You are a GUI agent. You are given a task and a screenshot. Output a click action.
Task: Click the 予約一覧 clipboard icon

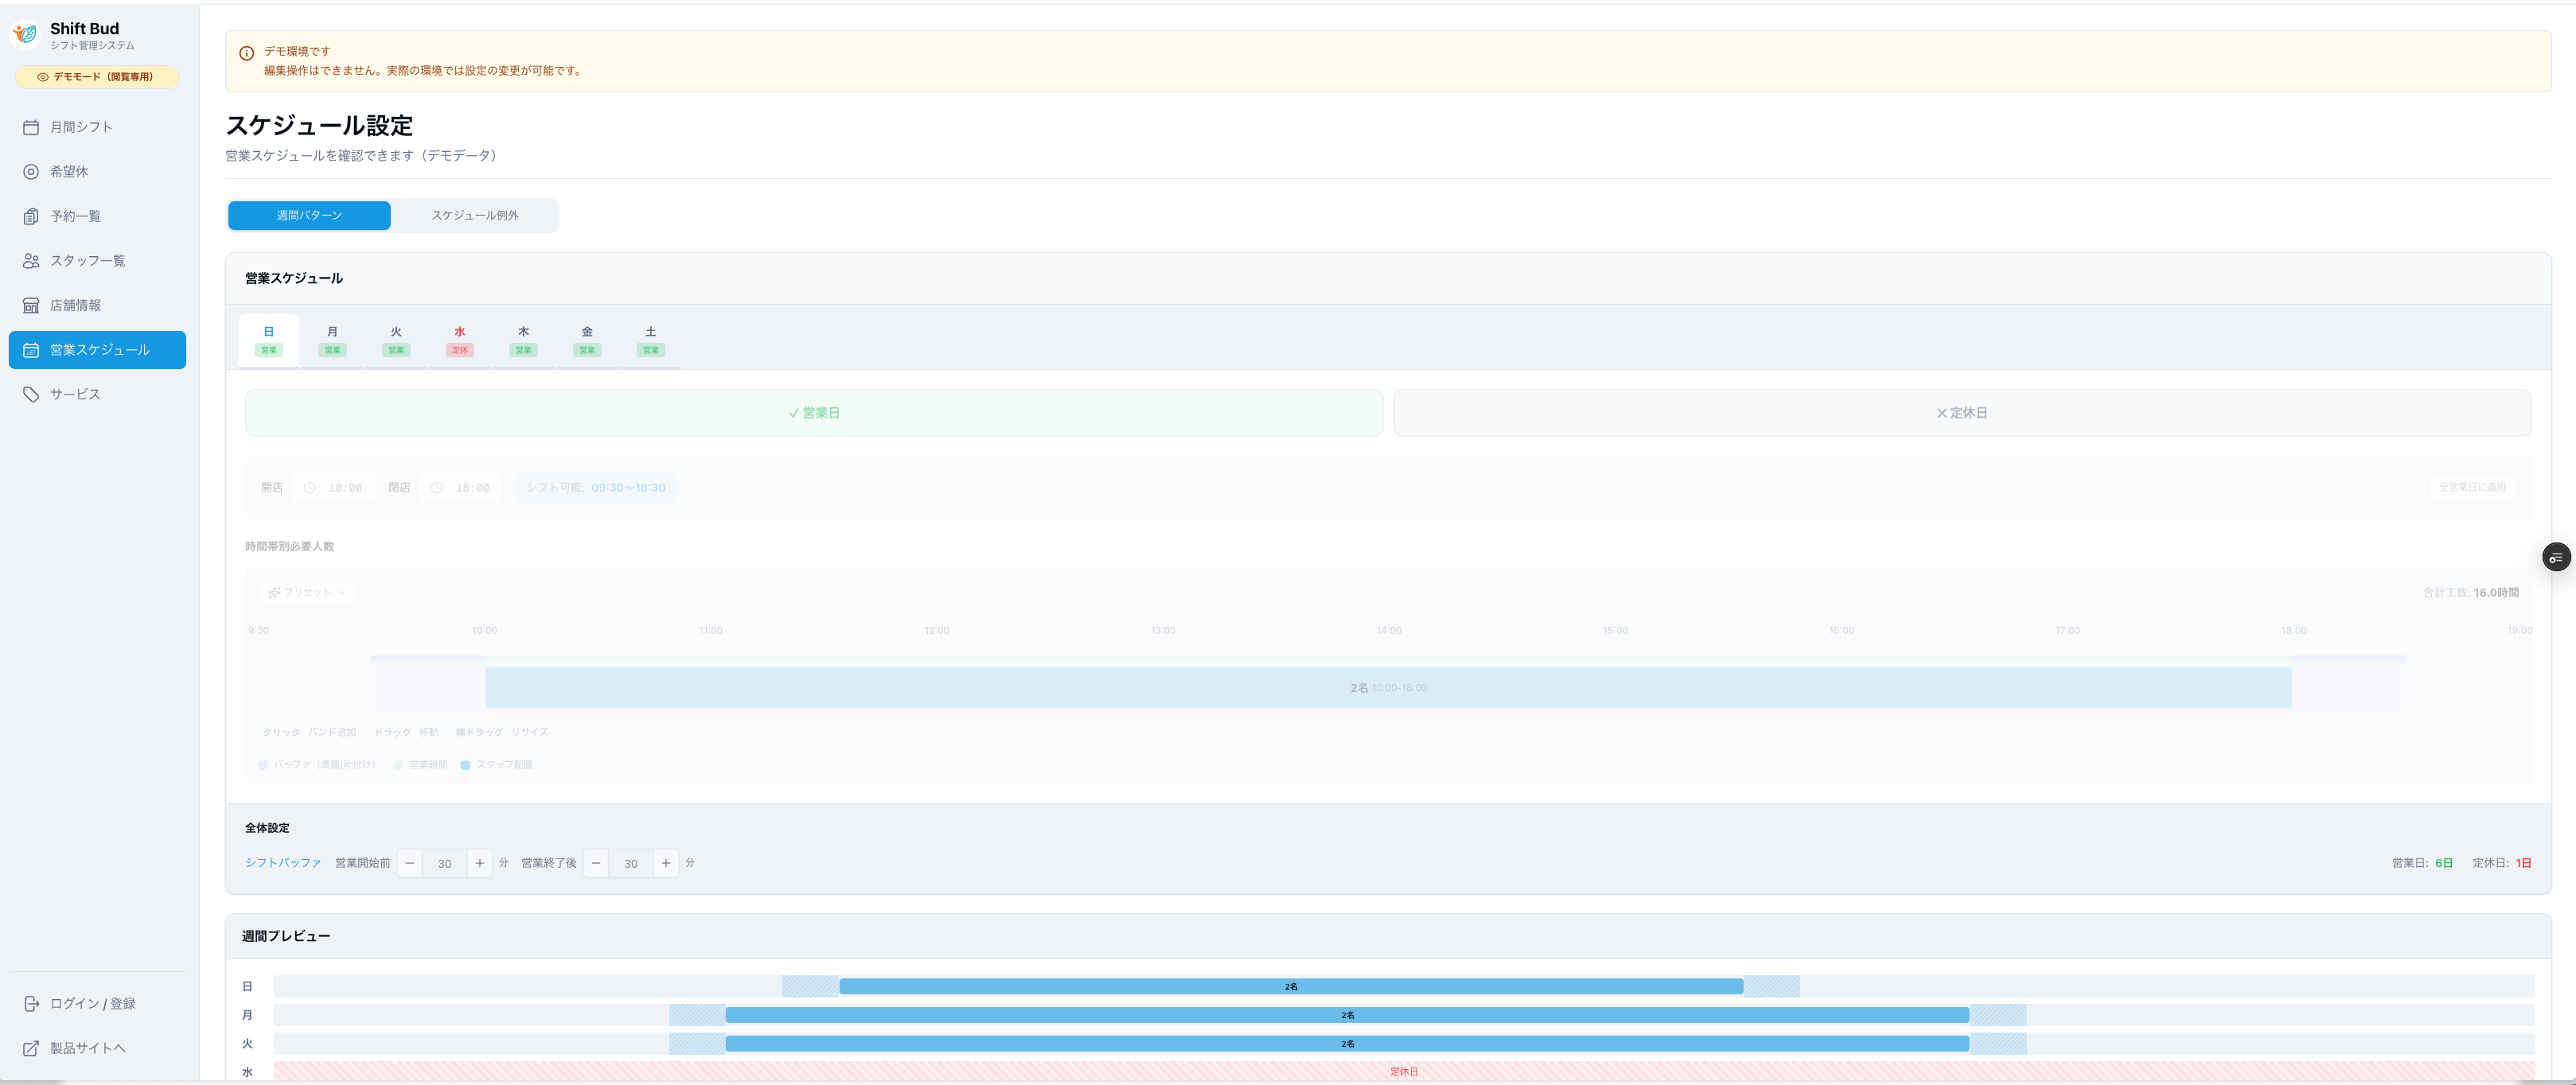[31, 216]
